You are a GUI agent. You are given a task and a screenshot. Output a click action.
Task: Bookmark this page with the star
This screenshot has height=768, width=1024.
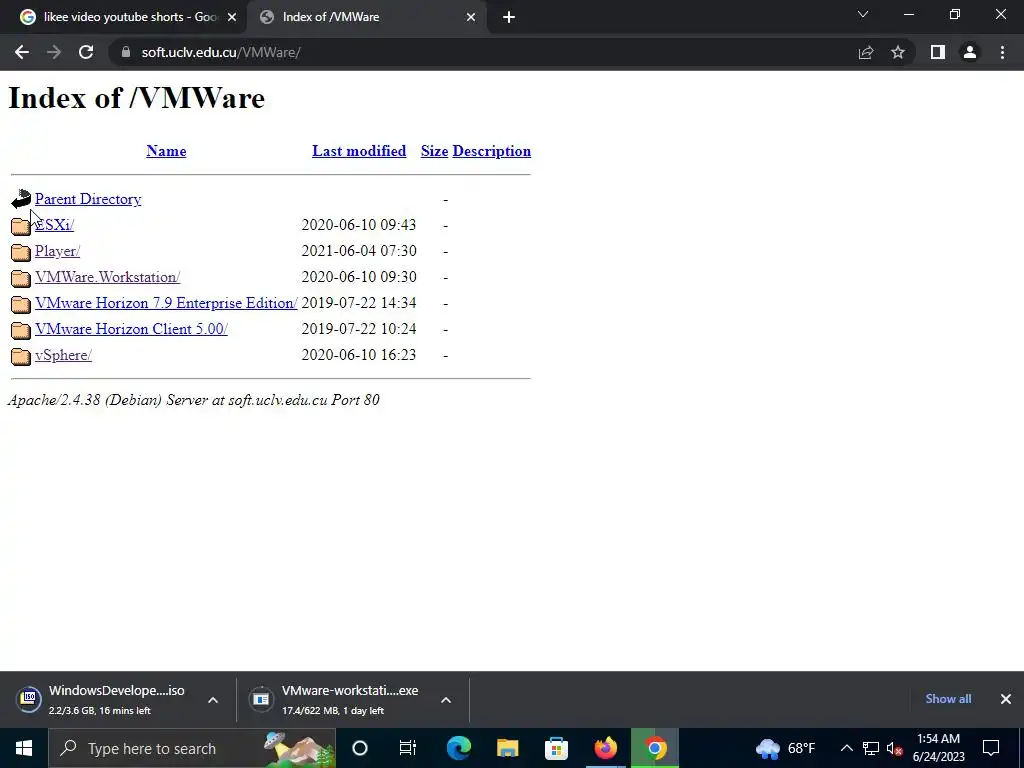click(898, 52)
